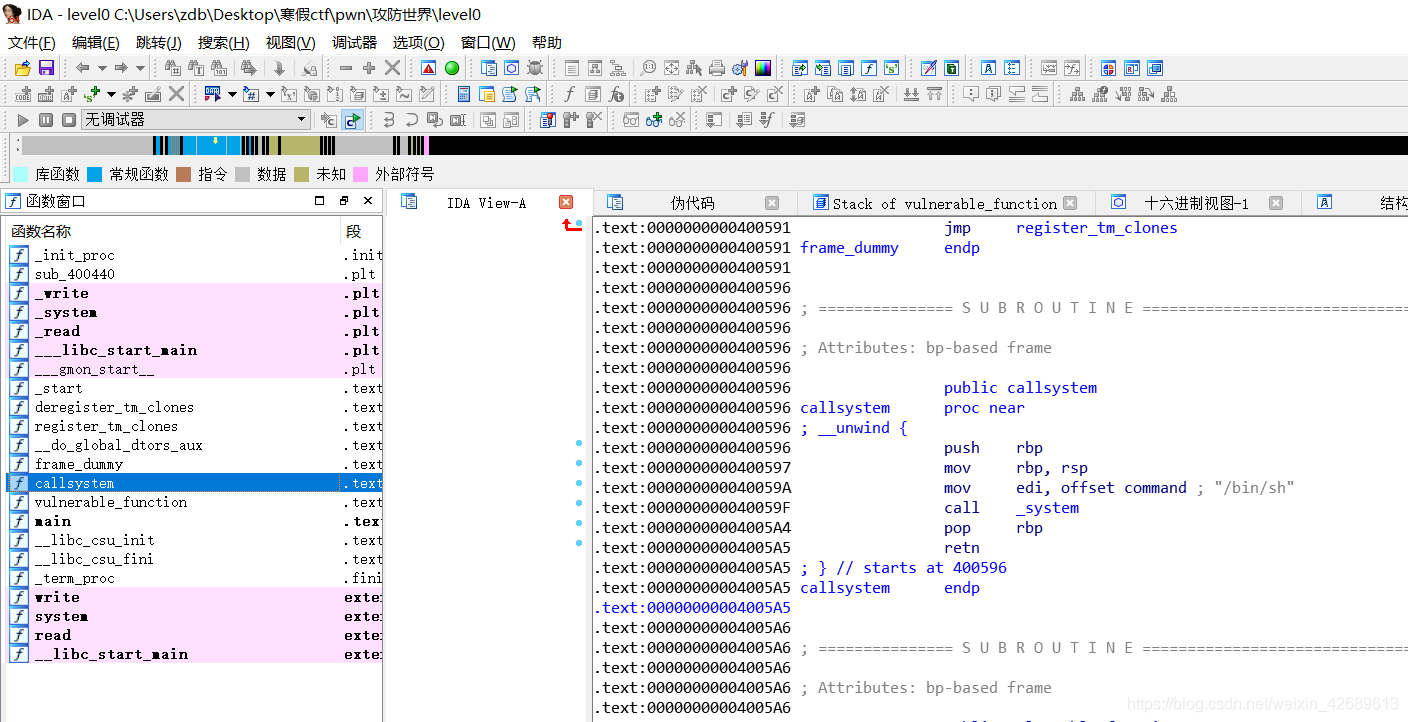Click the green circle status icon
This screenshot has height=722, width=1408.
pyautogui.click(x=452, y=68)
